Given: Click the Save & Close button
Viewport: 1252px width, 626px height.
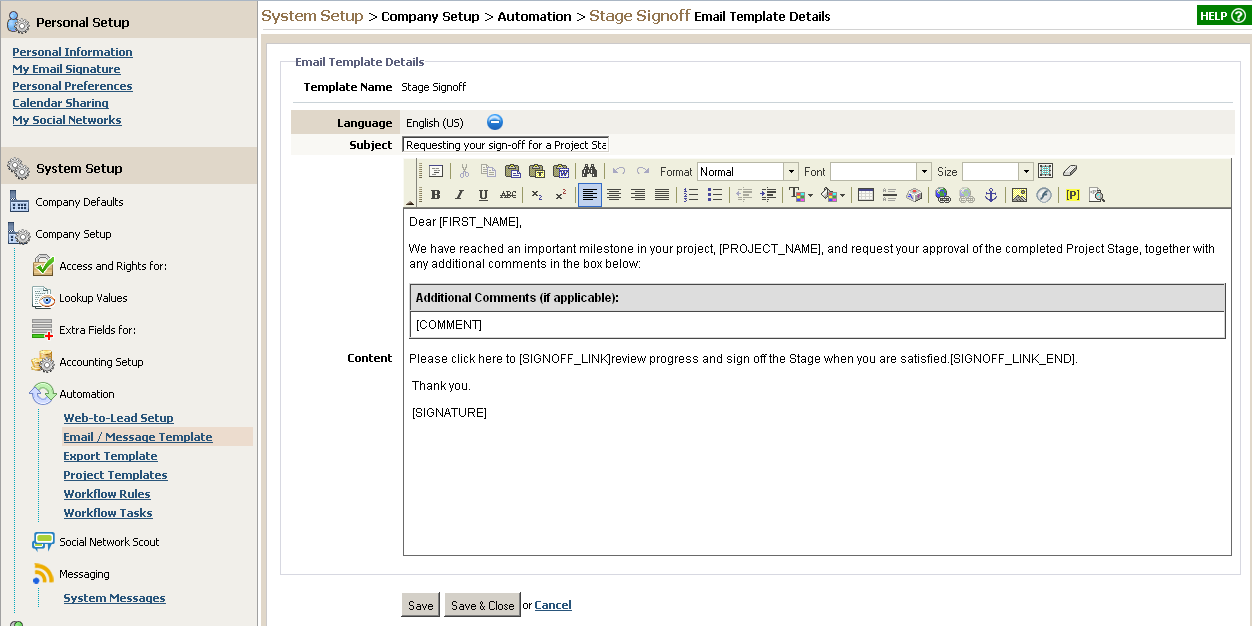Looking at the screenshot, I should [483, 605].
